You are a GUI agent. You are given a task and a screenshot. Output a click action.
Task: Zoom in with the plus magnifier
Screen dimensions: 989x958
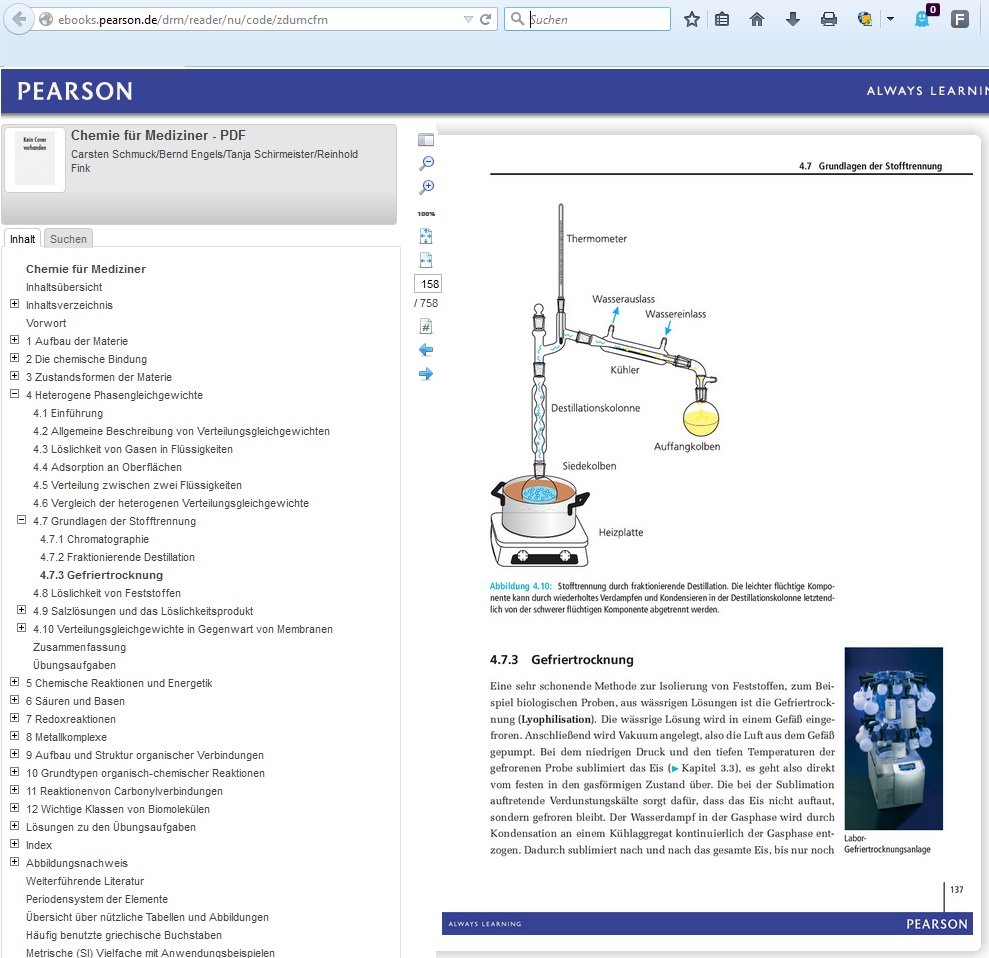tap(426, 187)
